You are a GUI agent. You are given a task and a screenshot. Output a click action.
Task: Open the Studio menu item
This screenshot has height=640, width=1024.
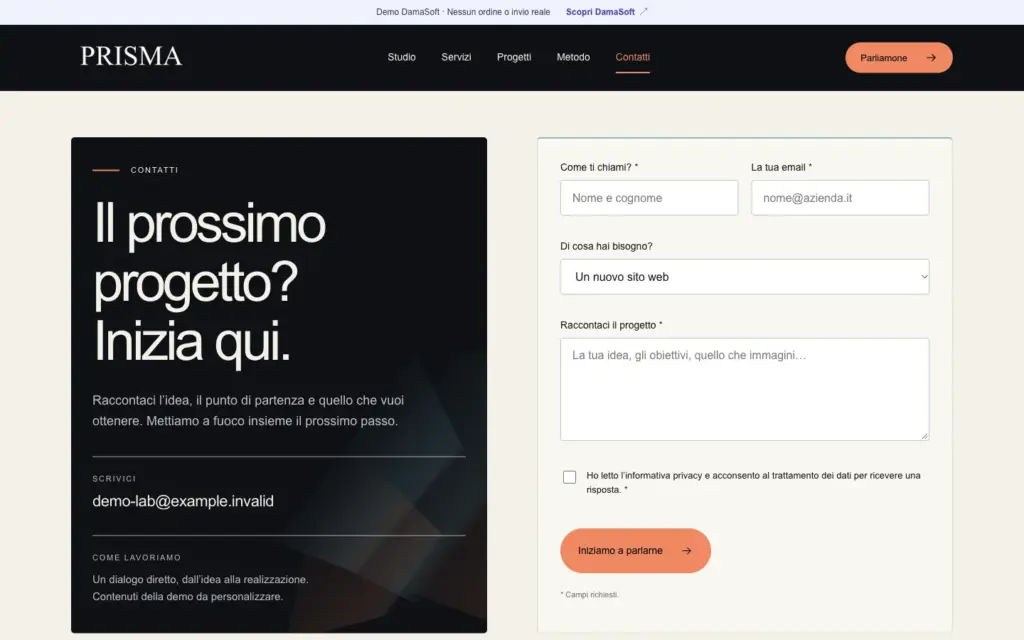coord(401,57)
